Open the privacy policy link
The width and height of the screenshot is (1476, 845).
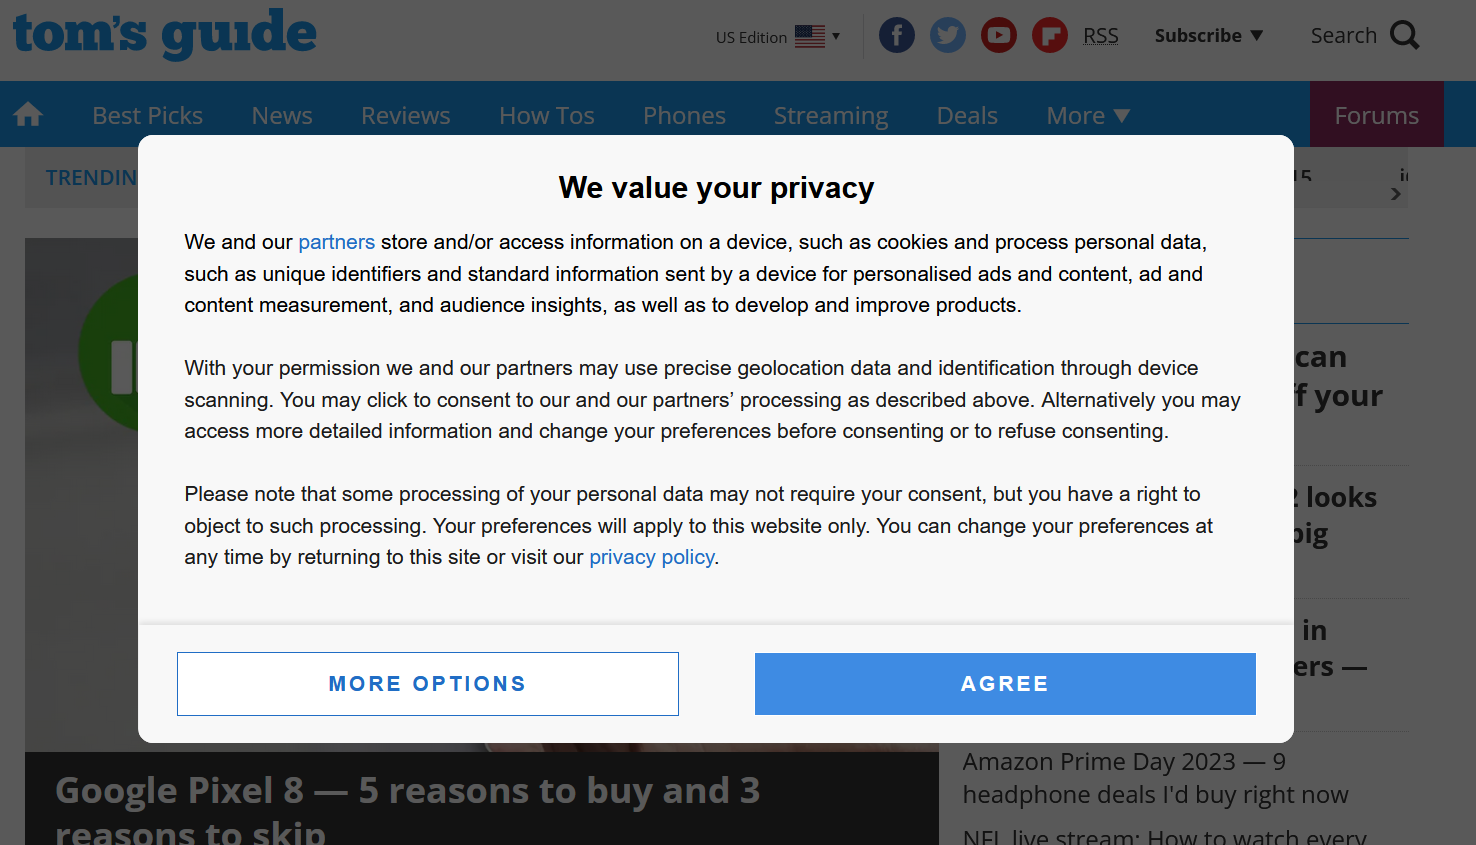tap(651, 556)
